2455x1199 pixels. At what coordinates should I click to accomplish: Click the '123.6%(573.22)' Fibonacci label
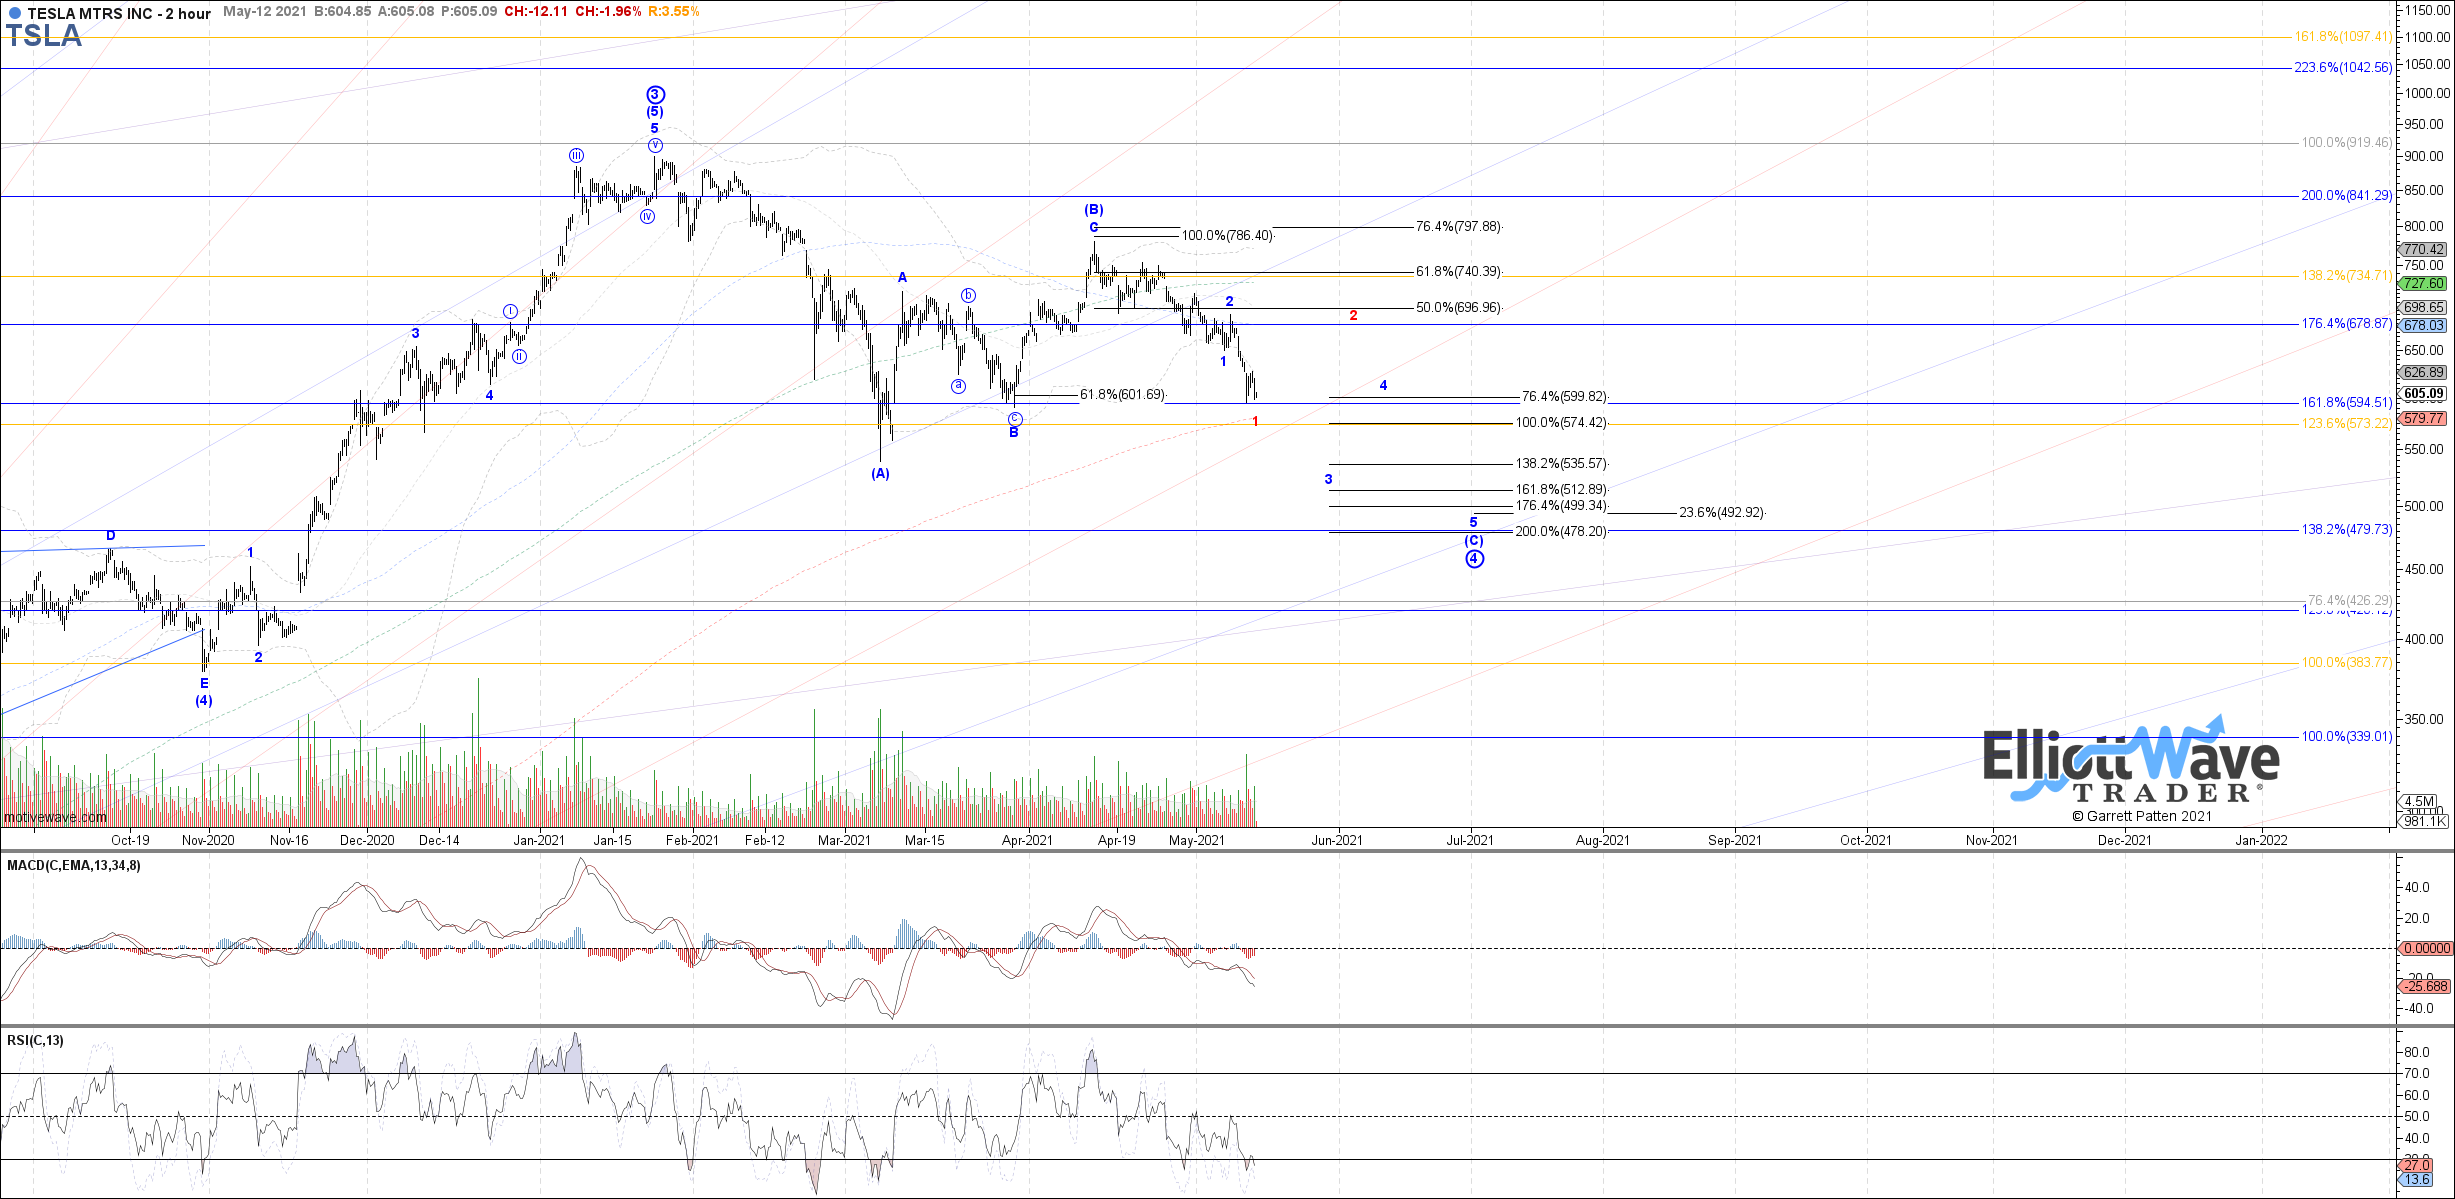2347,424
